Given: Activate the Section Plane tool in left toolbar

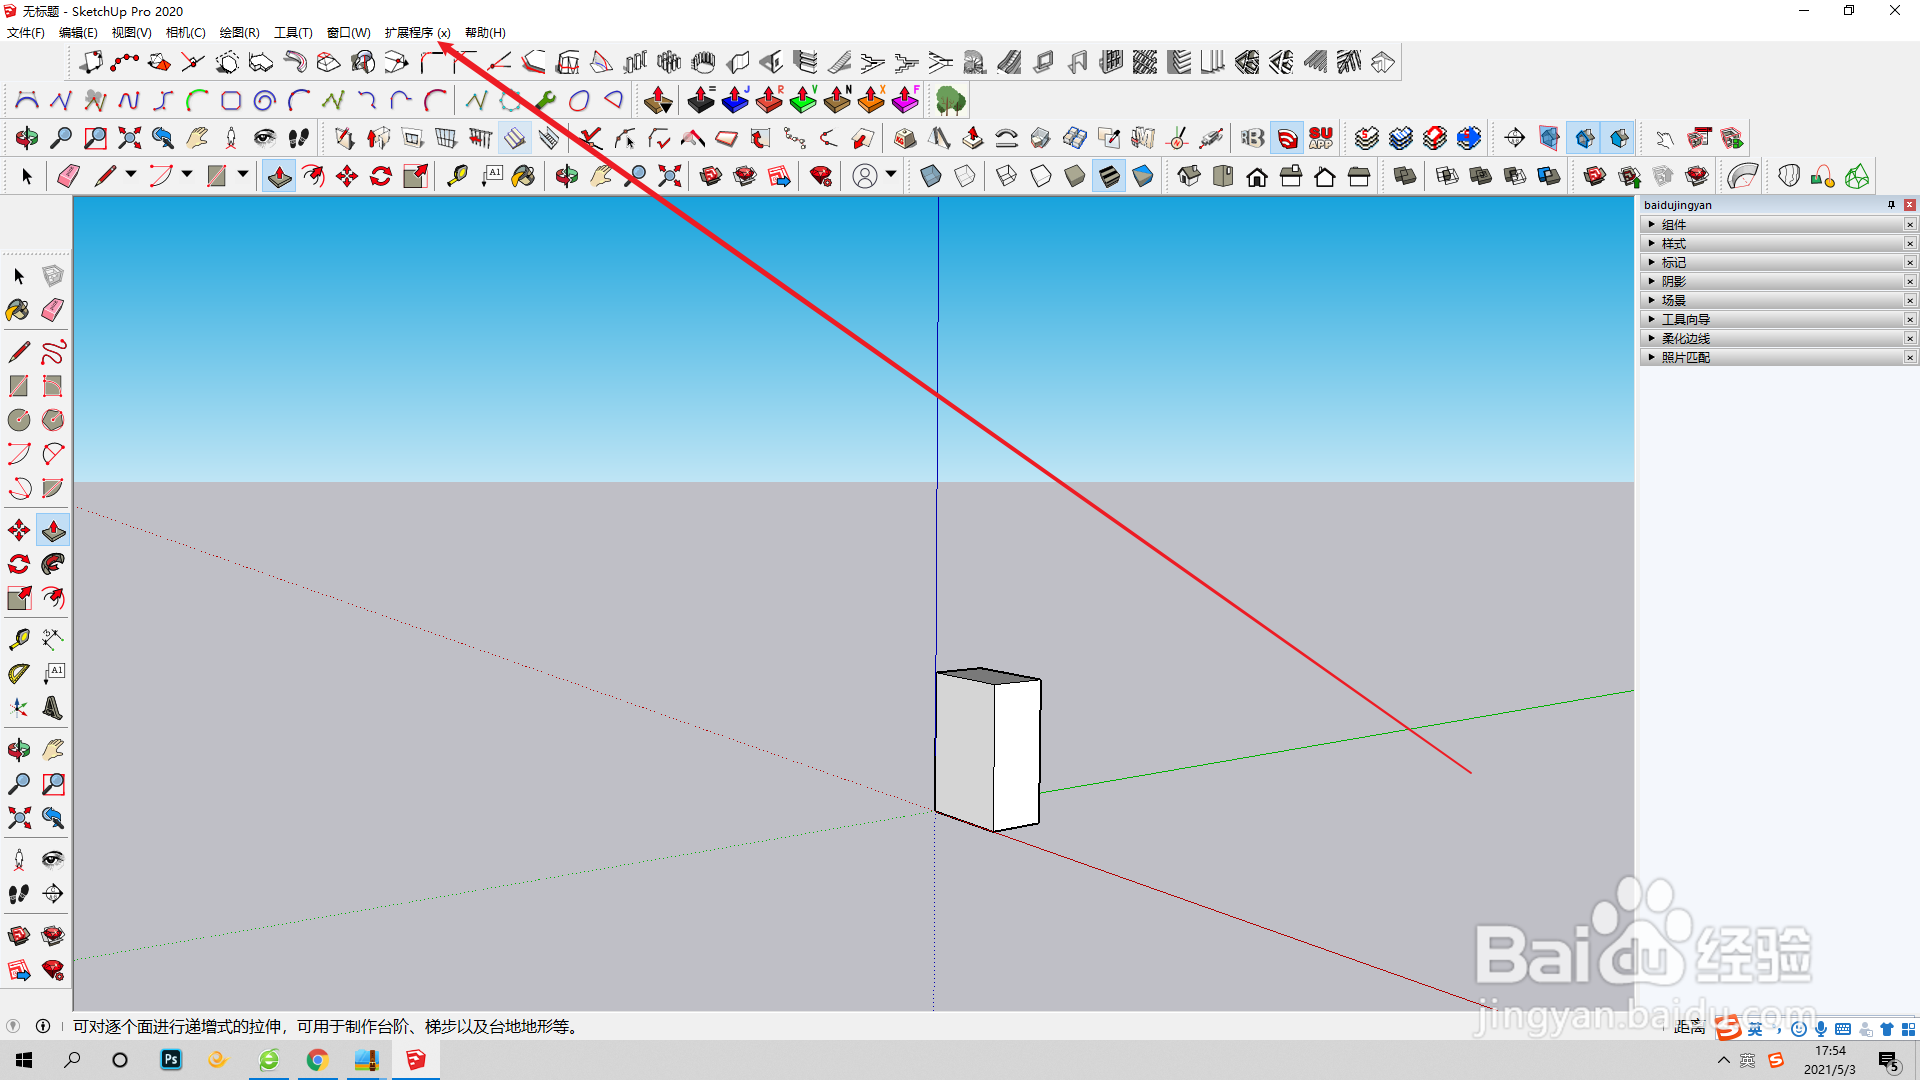Looking at the screenshot, I should pos(53,894).
